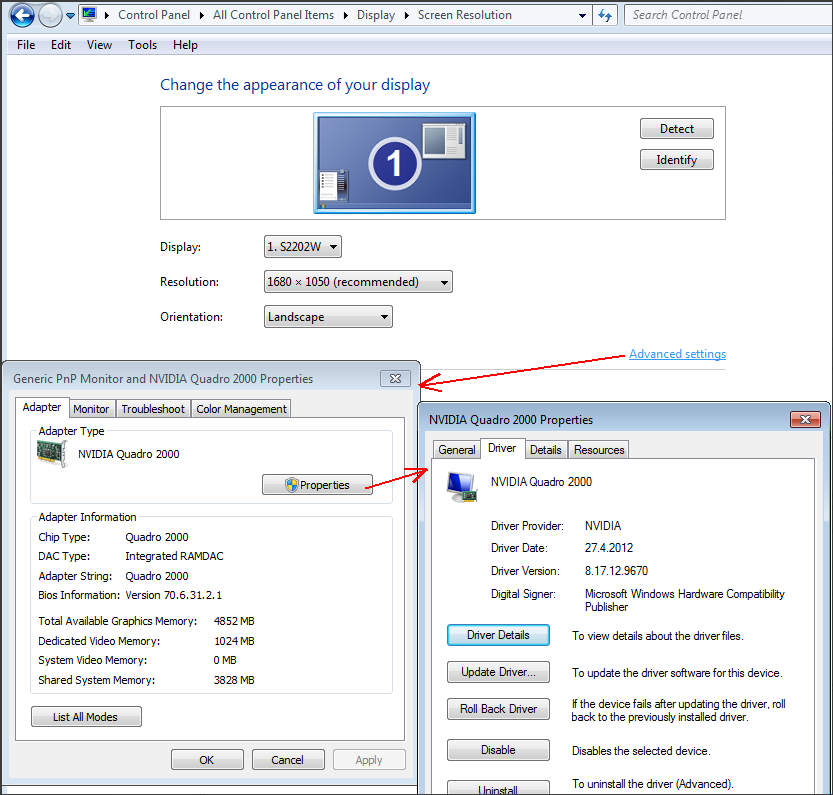Click the Control Panel icon in address bar
Image resolution: width=833 pixels, height=795 pixels.
click(x=89, y=15)
